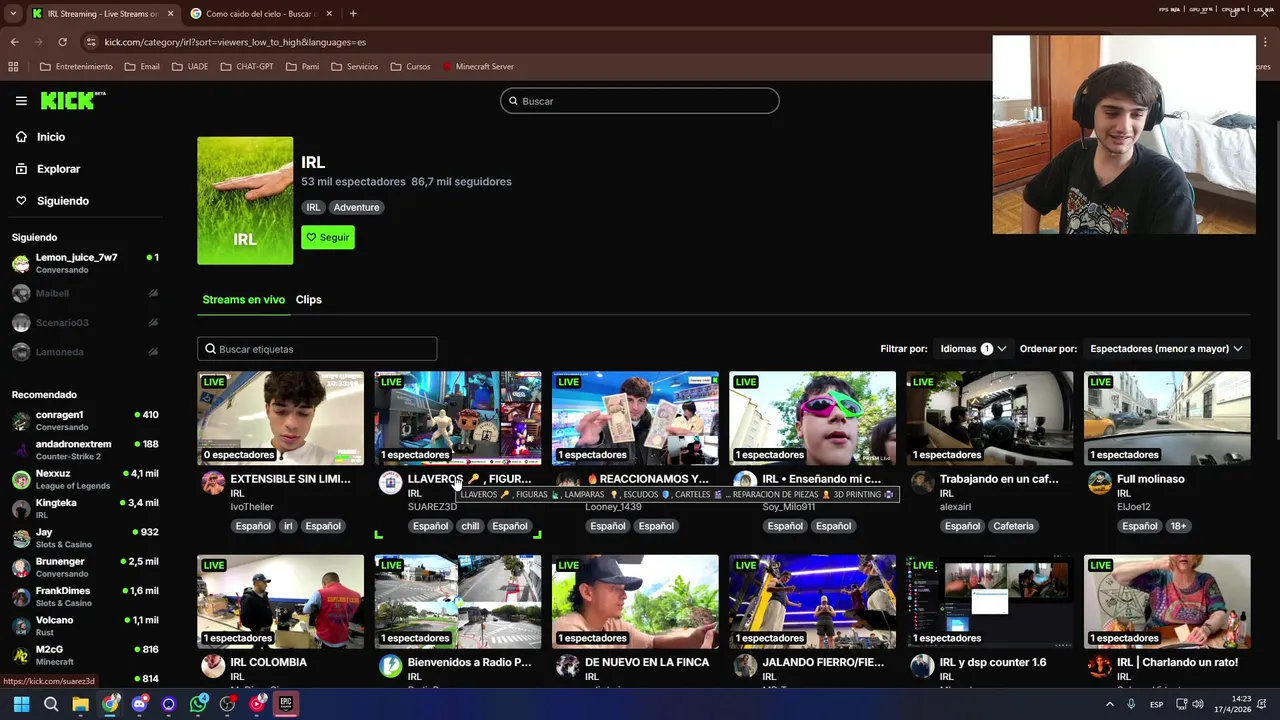Click the Buscar search field
The image size is (1280, 720).
(x=639, y=101)
